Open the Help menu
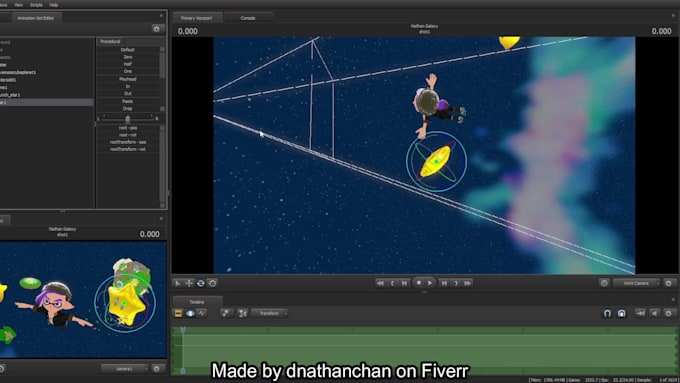This screenshot has width=680, height=383. (x=54, y=5)
